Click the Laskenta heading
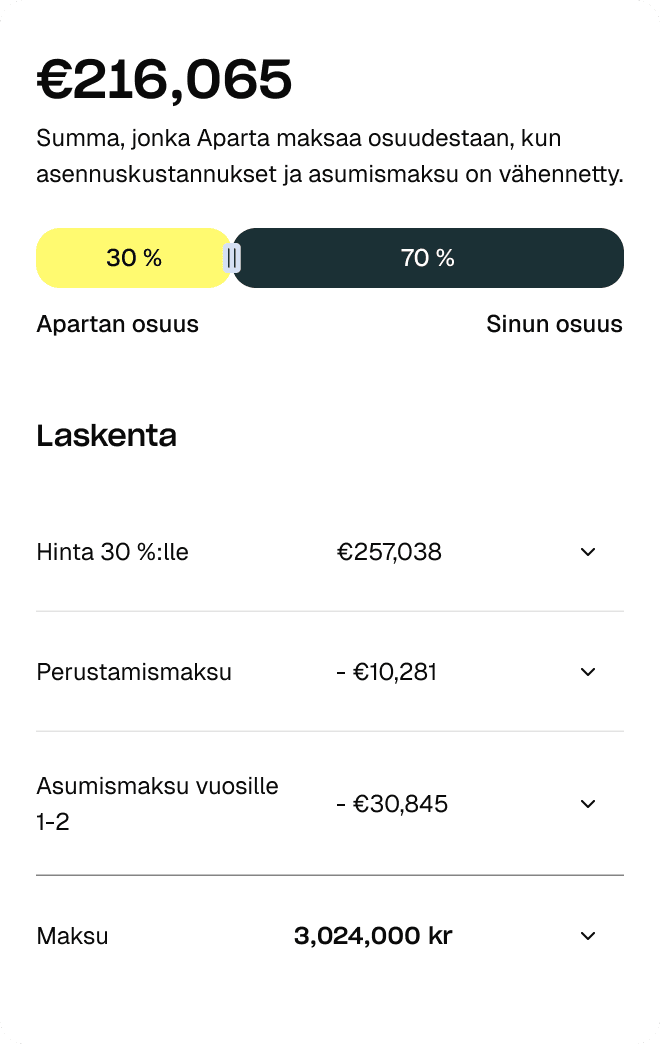The image size is (660, 1044). click(x=106, y=435)
